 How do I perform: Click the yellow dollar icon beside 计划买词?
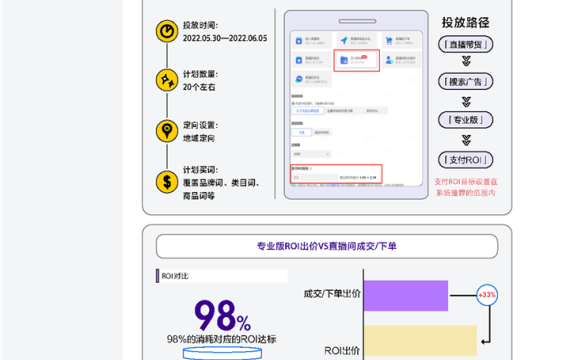(x=167, y=182)
